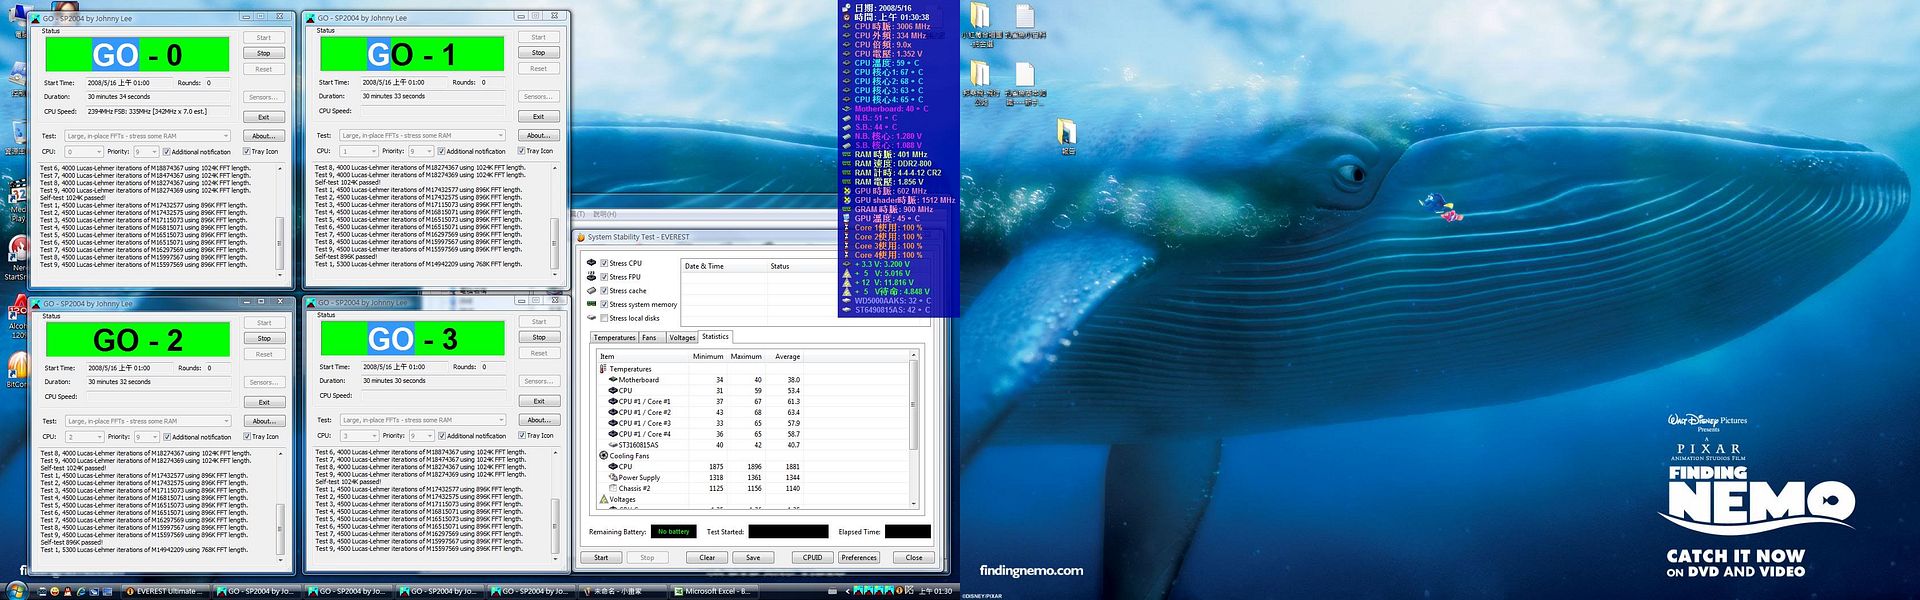
Task: Open the Test dropdown in GO - 1 window
Action: point(423,135)
